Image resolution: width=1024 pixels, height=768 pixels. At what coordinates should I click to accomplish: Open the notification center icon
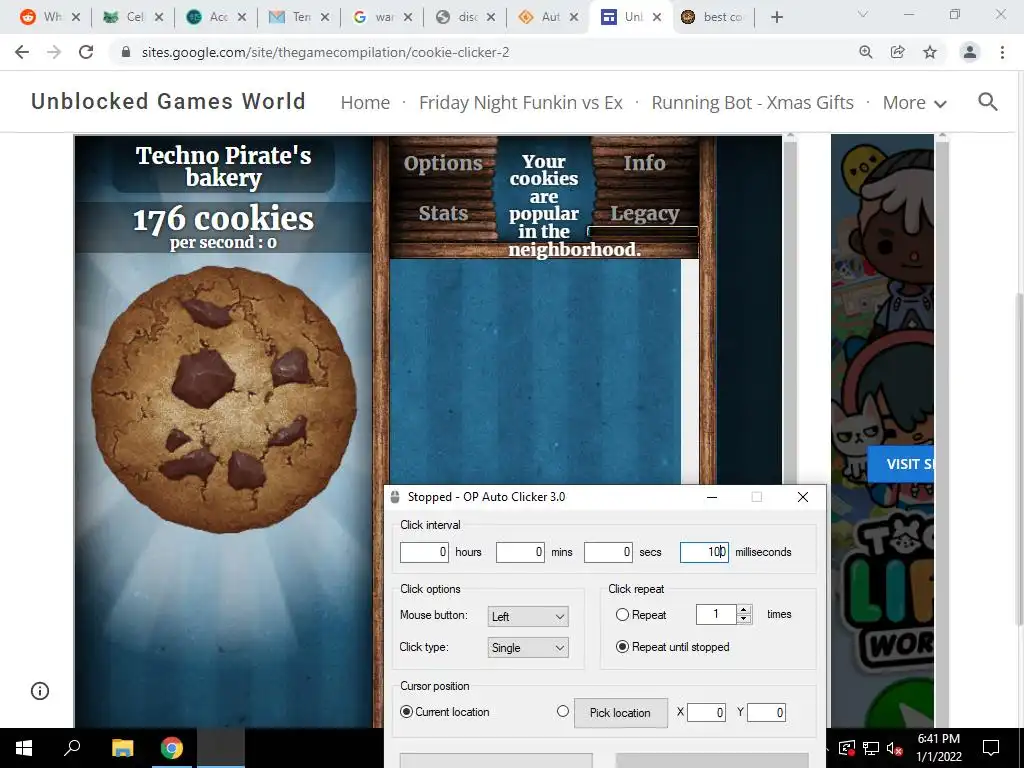[x=991, y=748]
